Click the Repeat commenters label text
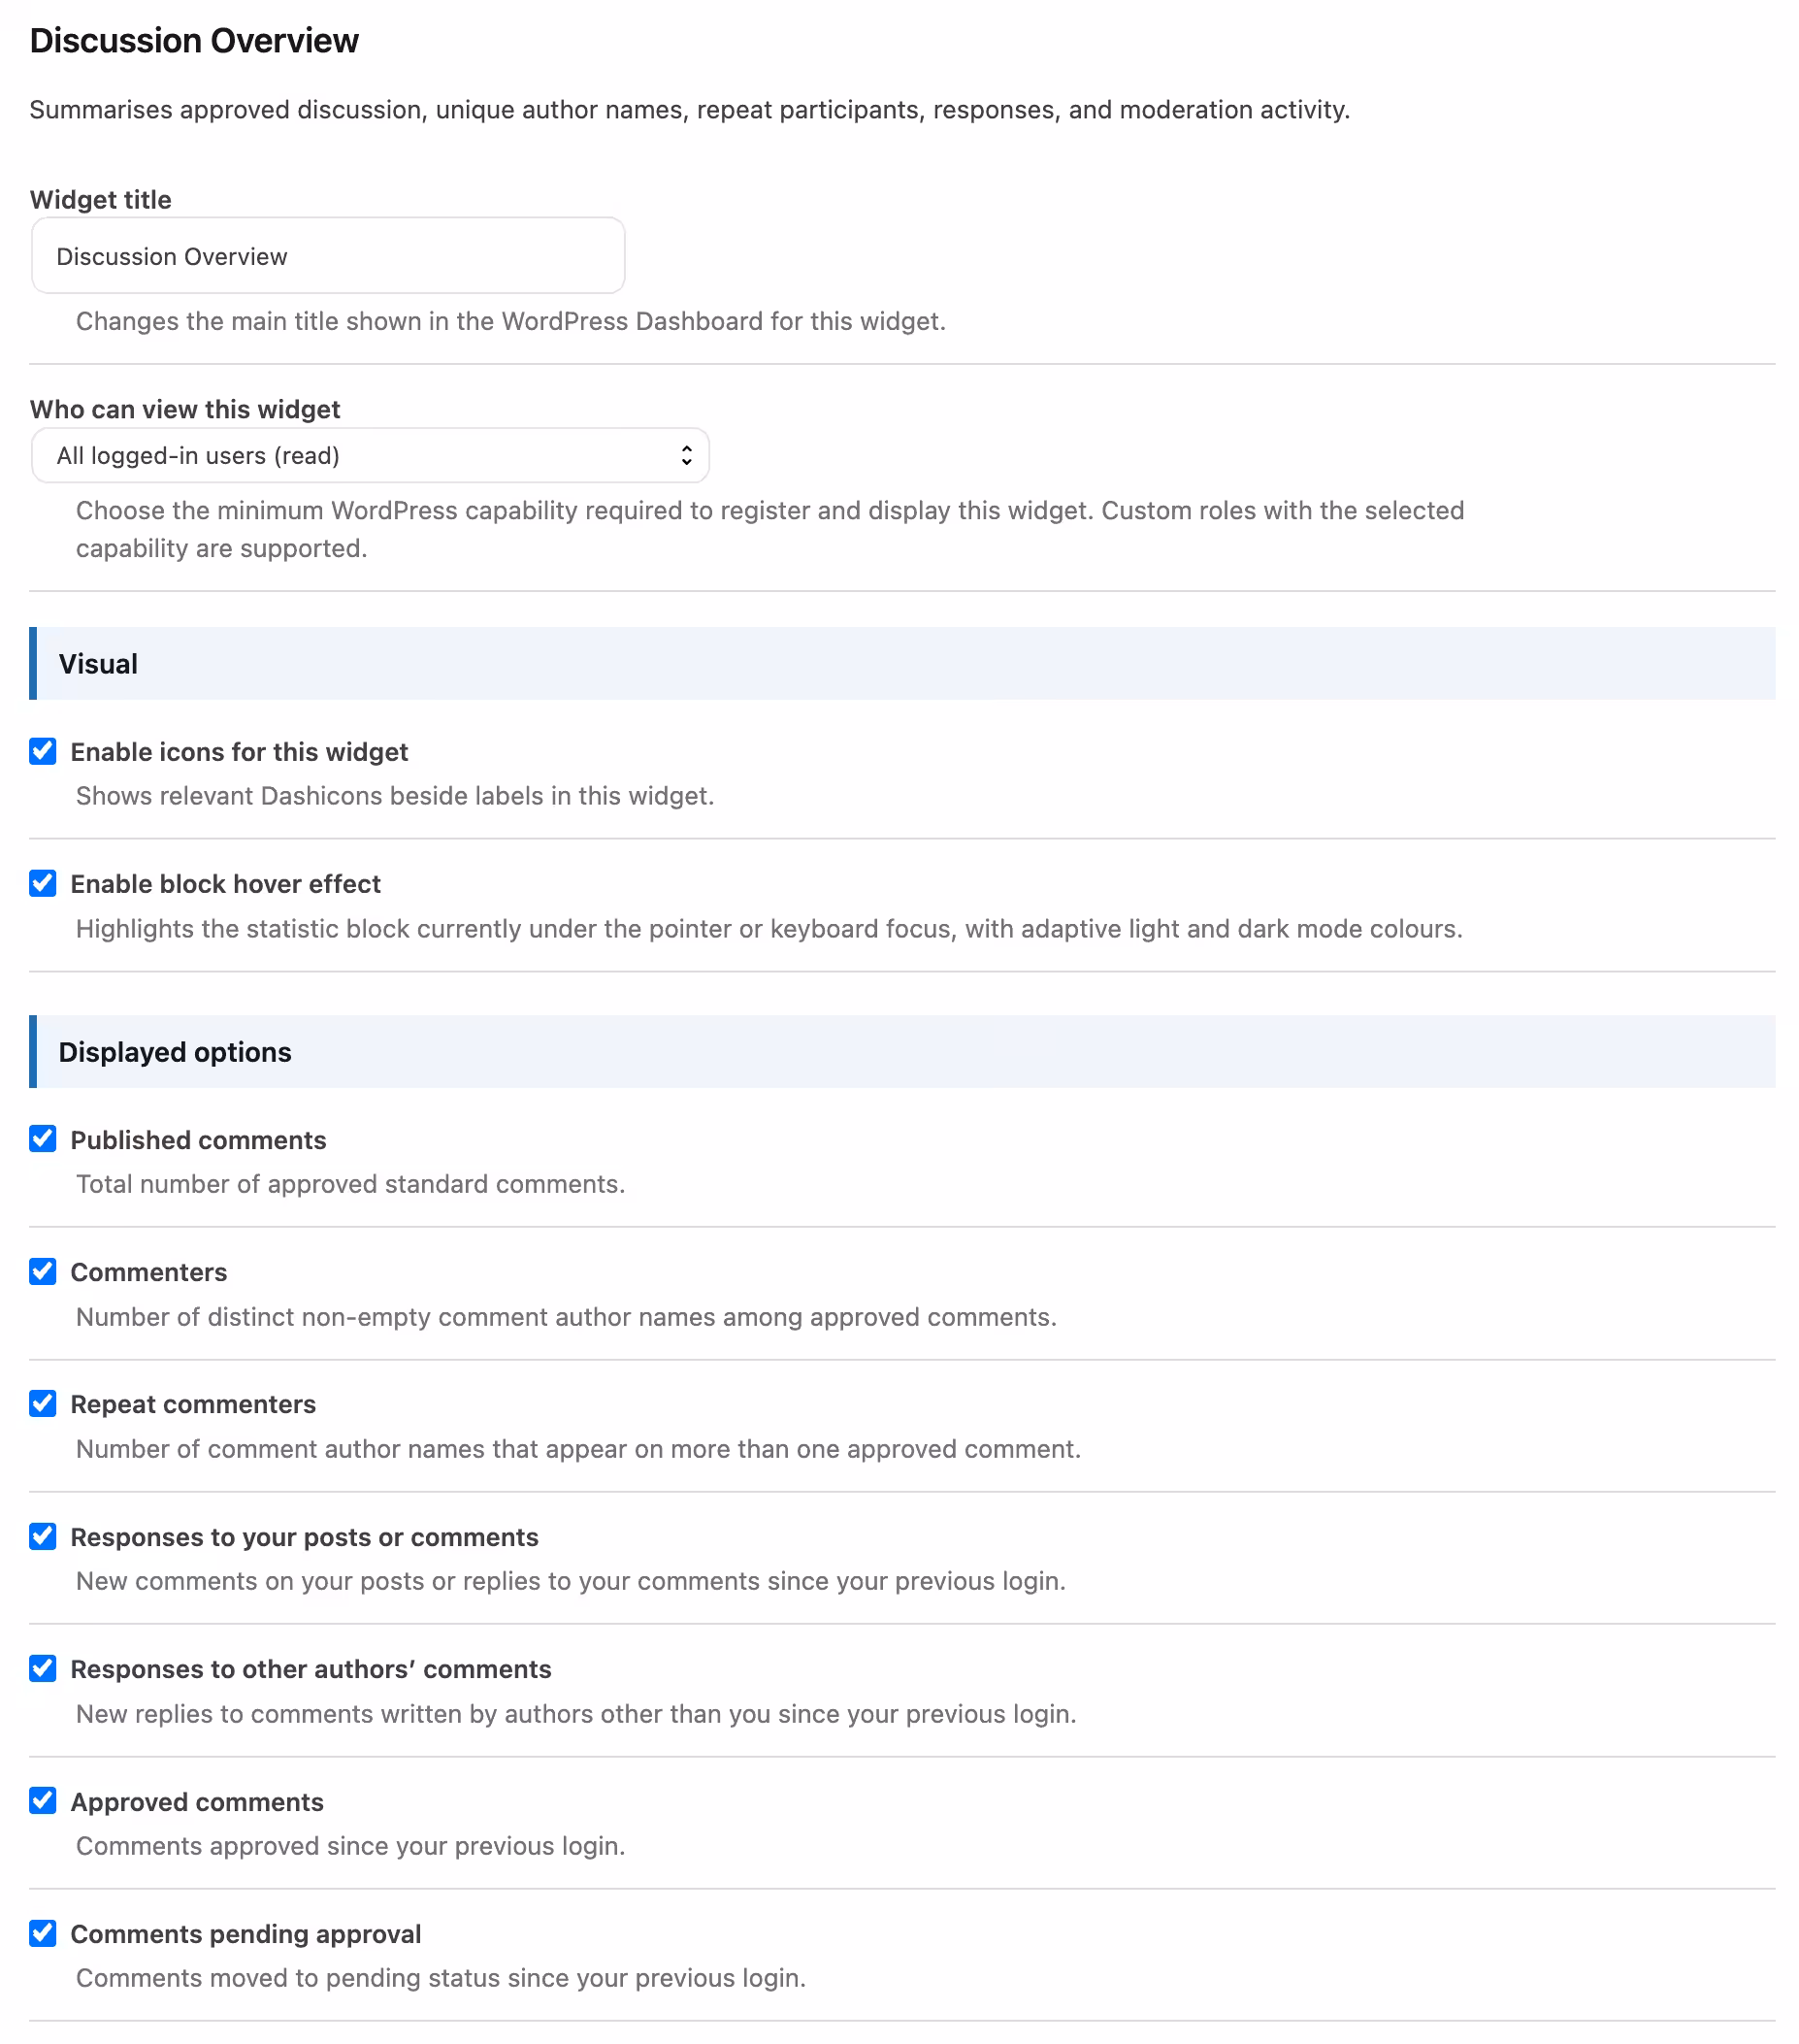Screen dimensions: 1799x2044 pos(193,1404)
